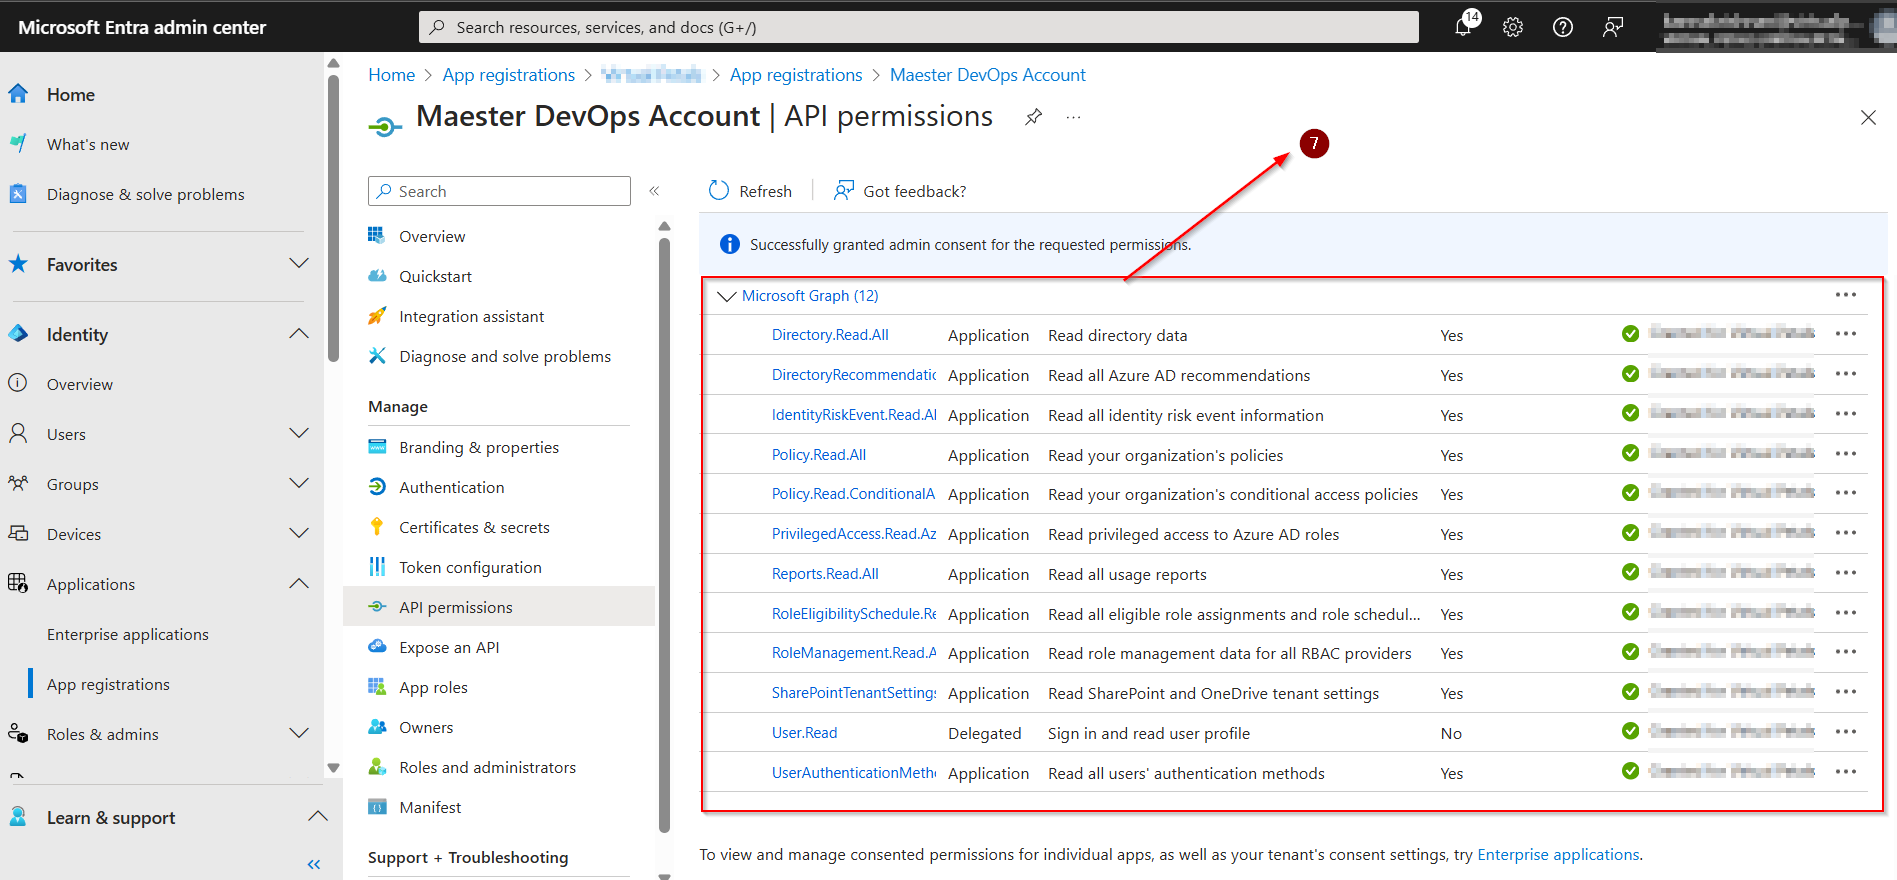This screenshot has height=880, width=1897.
Task: Select API permissions in the Manage menu
Action: pyautogui.click(x=499, y=607)
